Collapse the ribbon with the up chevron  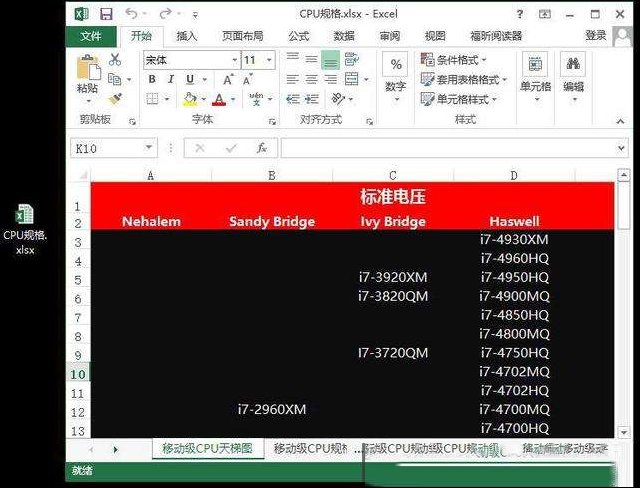pyautogui.click(x=620, y=121)
